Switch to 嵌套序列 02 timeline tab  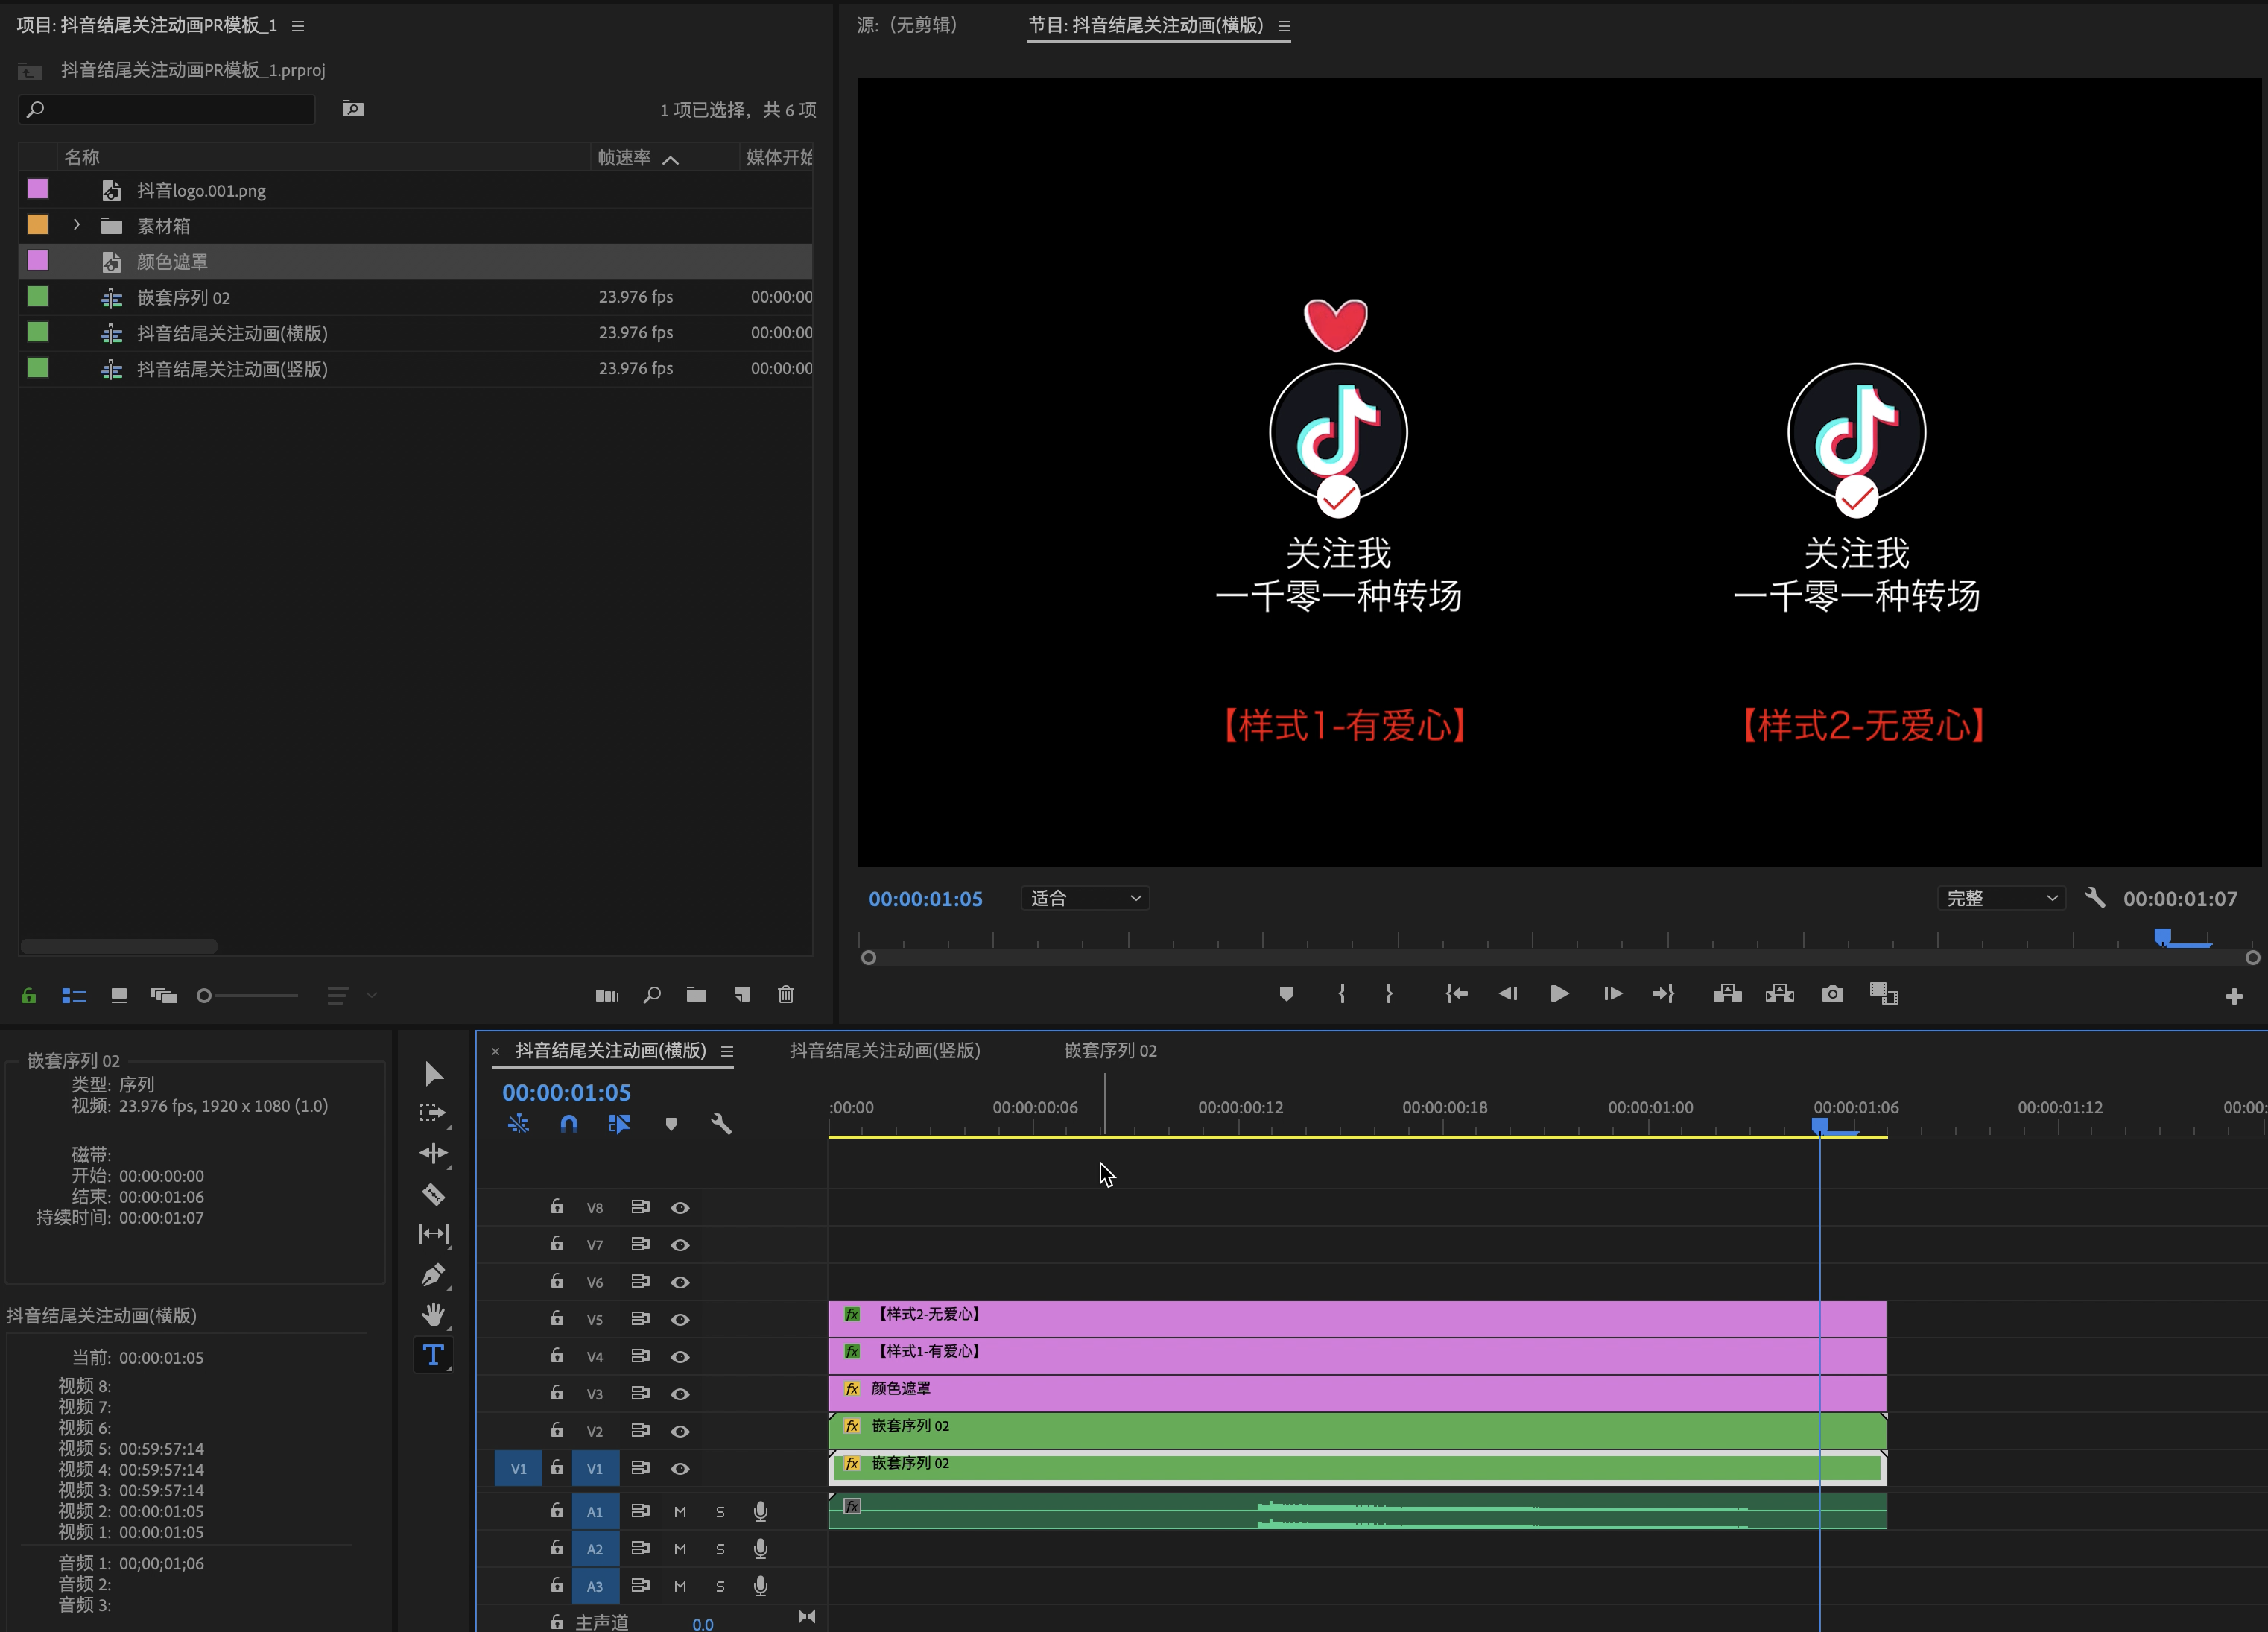click(1110, 1050)
